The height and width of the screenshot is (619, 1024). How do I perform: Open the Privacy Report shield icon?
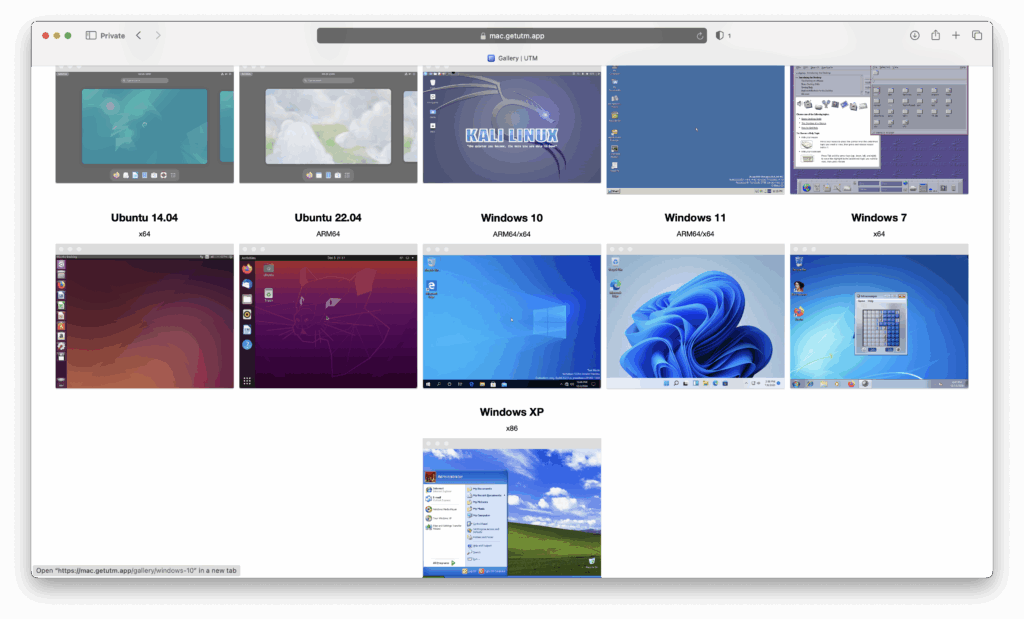[722, 35]
